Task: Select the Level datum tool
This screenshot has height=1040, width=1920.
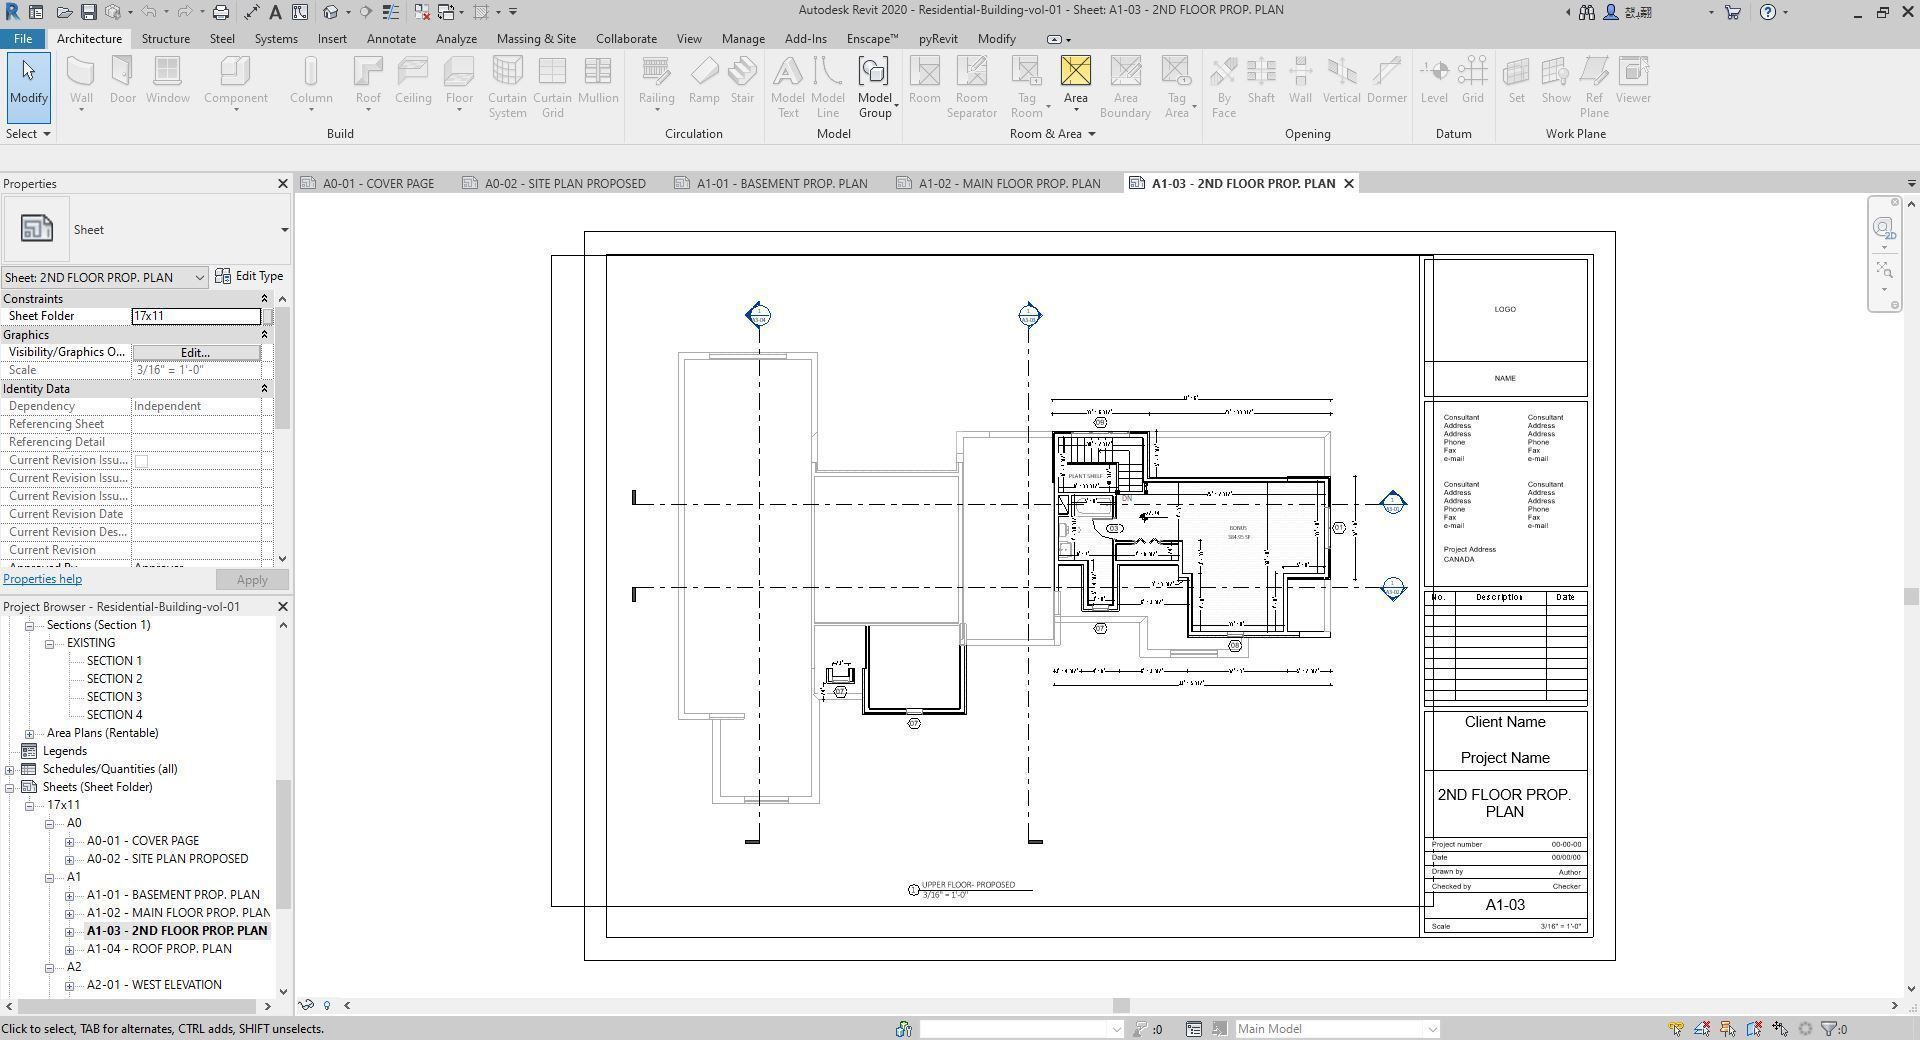Action: tap(1434, 82)
